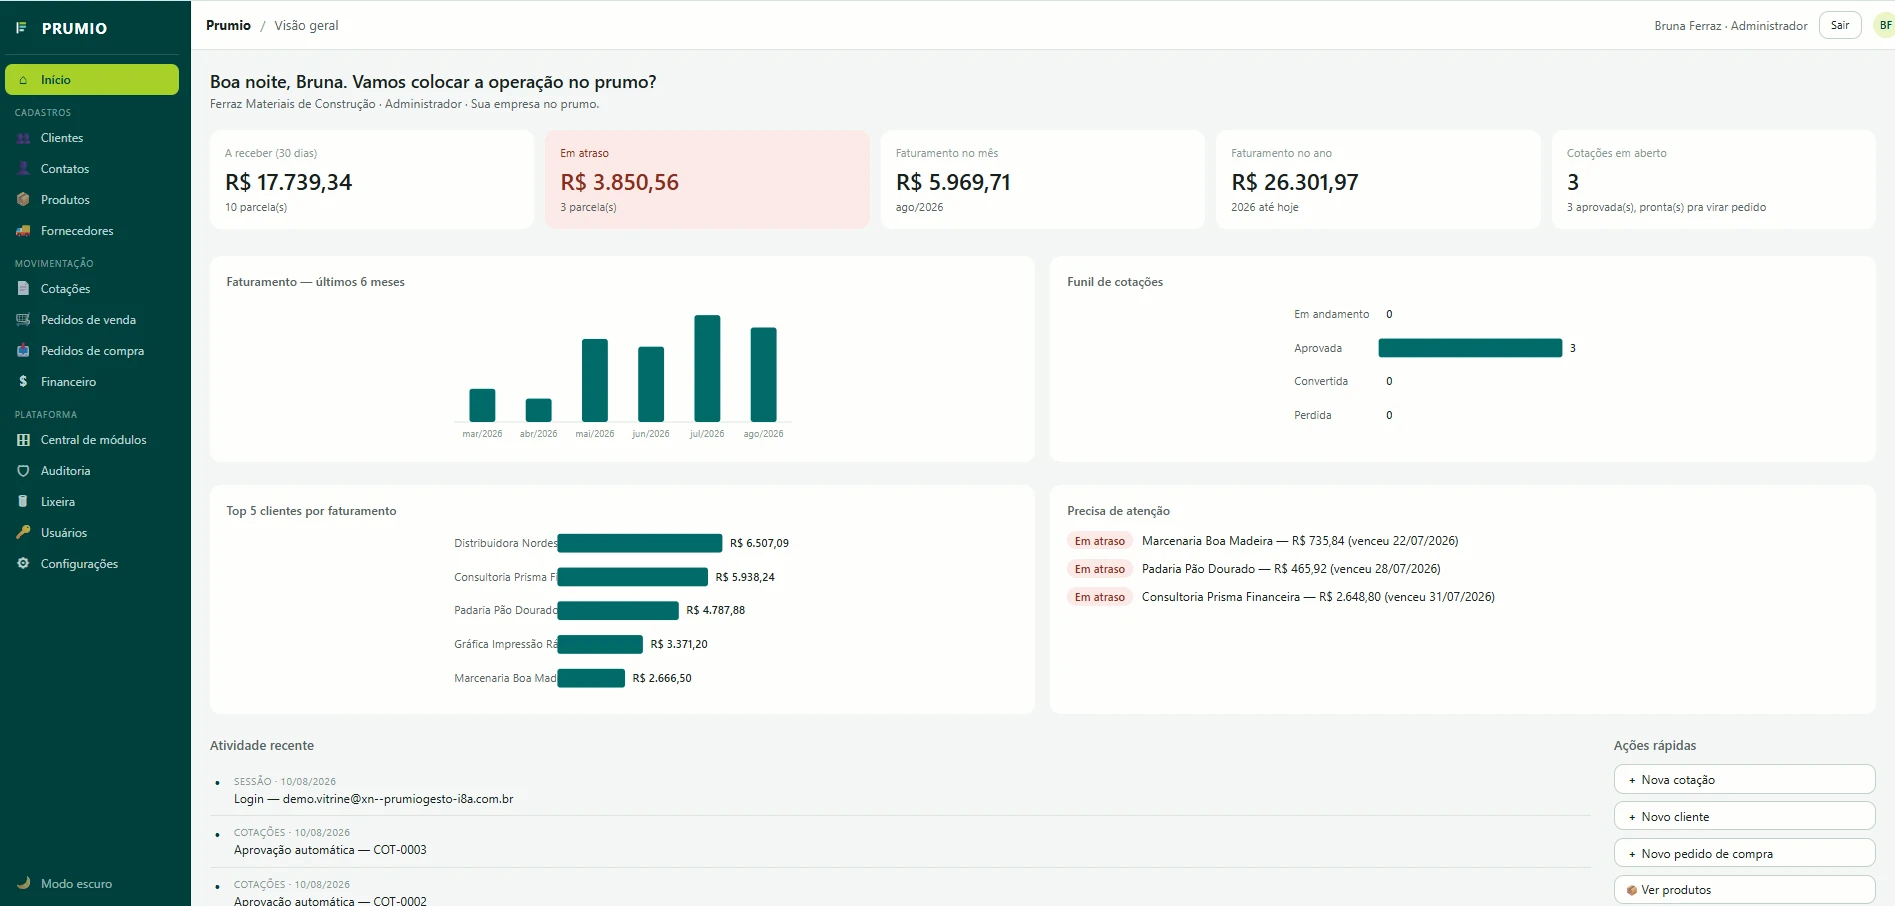Image resolution: width=1895 pixels, height=906 pixels.
Task: Open the Contatos menu item
Action: pos(92,169)
